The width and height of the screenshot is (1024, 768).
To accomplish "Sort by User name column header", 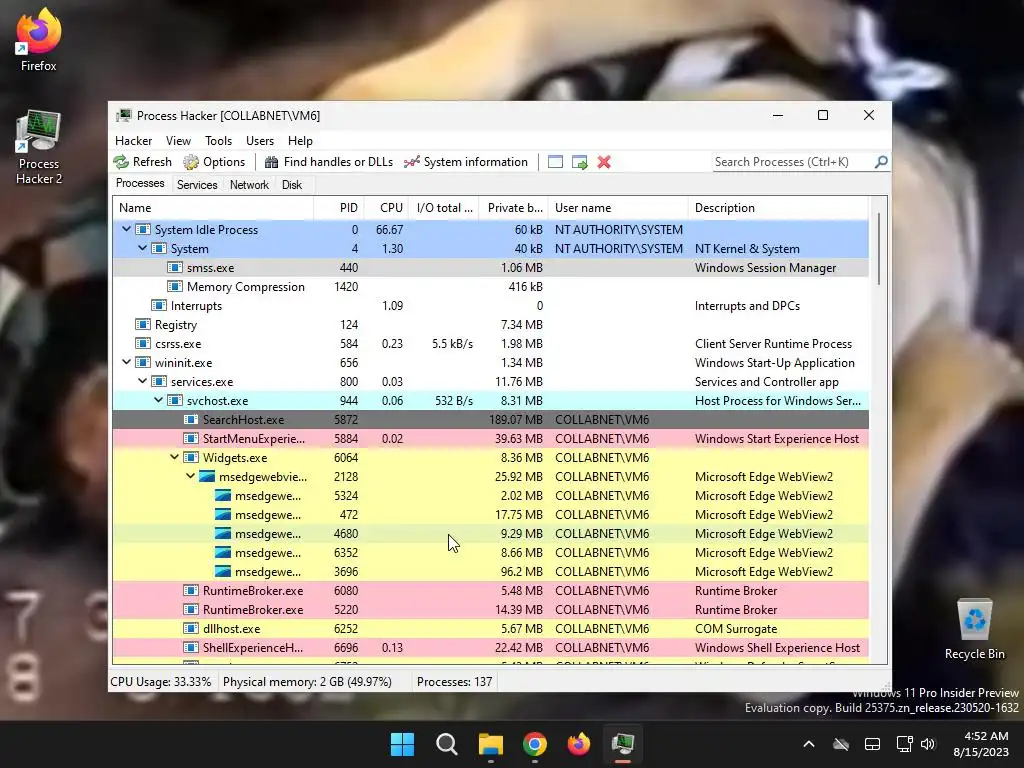I will point(618,208).
